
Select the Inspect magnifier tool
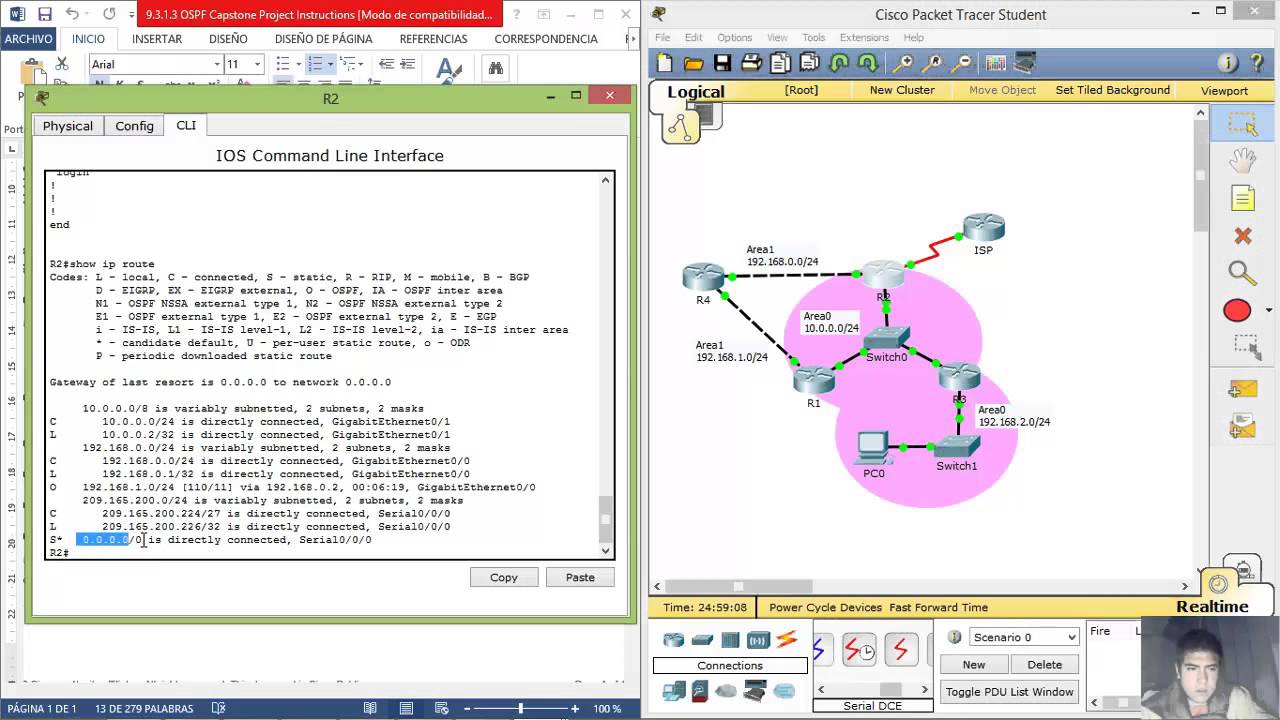pos(1242,272)
